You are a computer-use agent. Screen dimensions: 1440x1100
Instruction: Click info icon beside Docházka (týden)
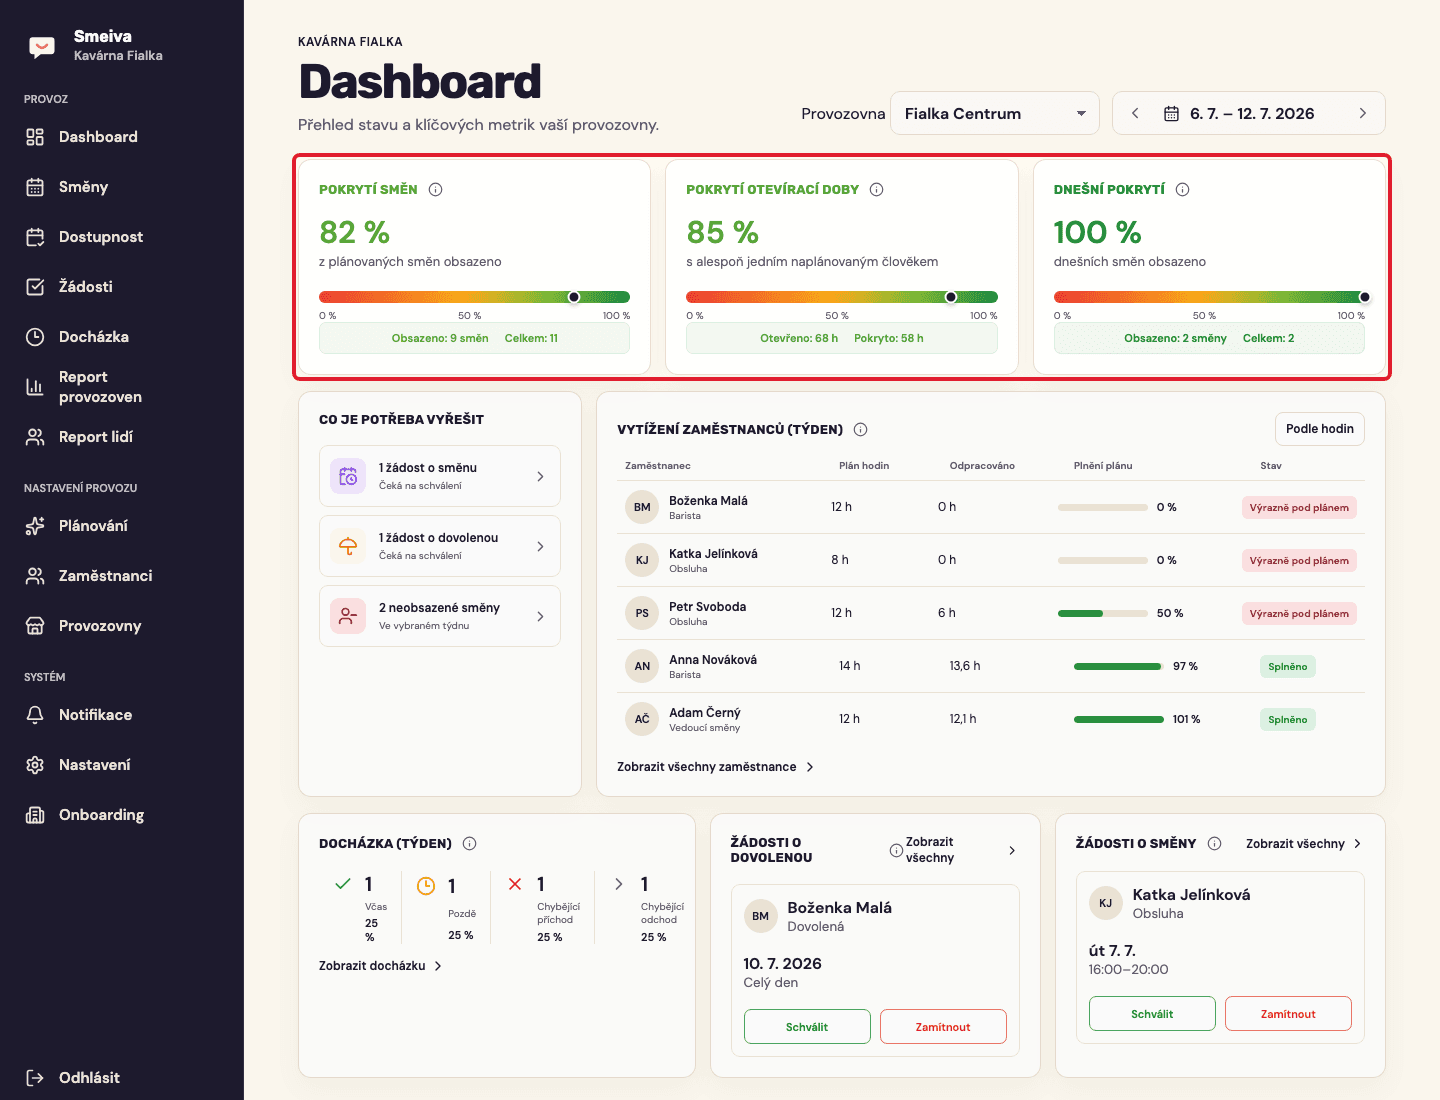pos(470,844)
